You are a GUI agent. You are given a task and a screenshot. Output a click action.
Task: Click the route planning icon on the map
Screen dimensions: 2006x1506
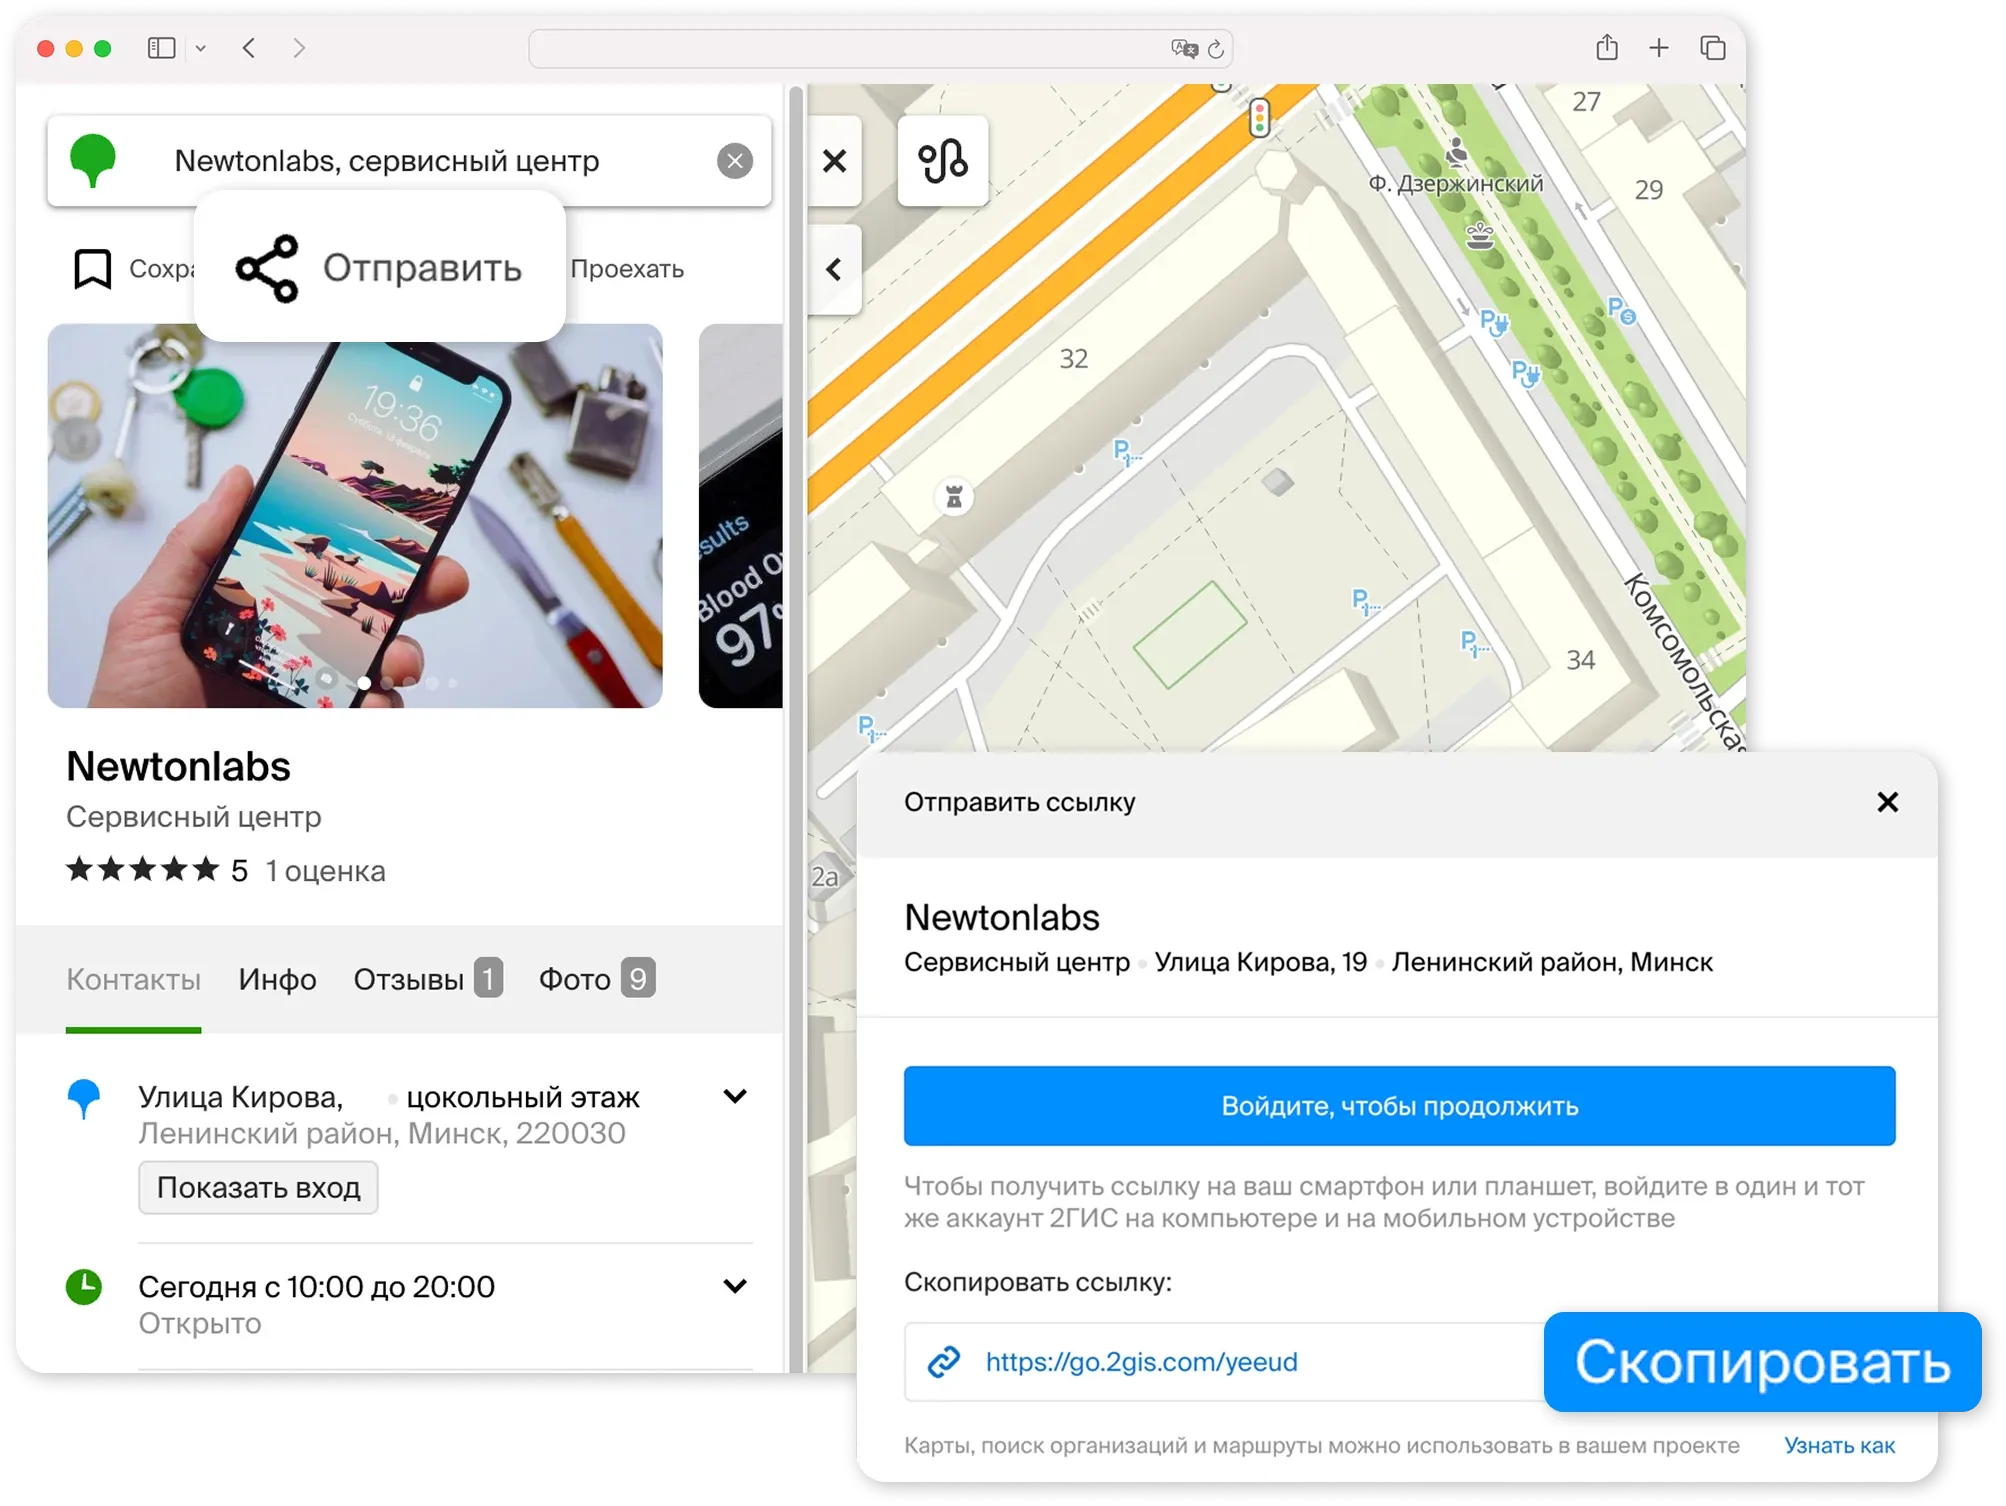(944, 161)
